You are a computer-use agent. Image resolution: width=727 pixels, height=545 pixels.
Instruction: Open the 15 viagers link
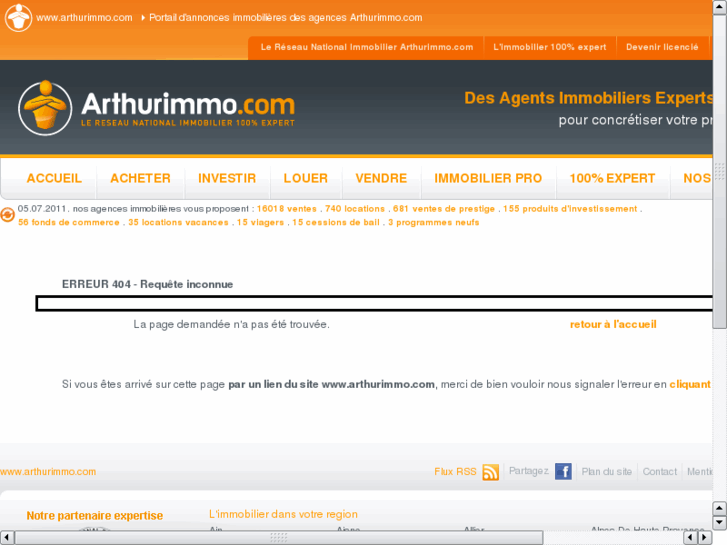(x=261, y=223)
